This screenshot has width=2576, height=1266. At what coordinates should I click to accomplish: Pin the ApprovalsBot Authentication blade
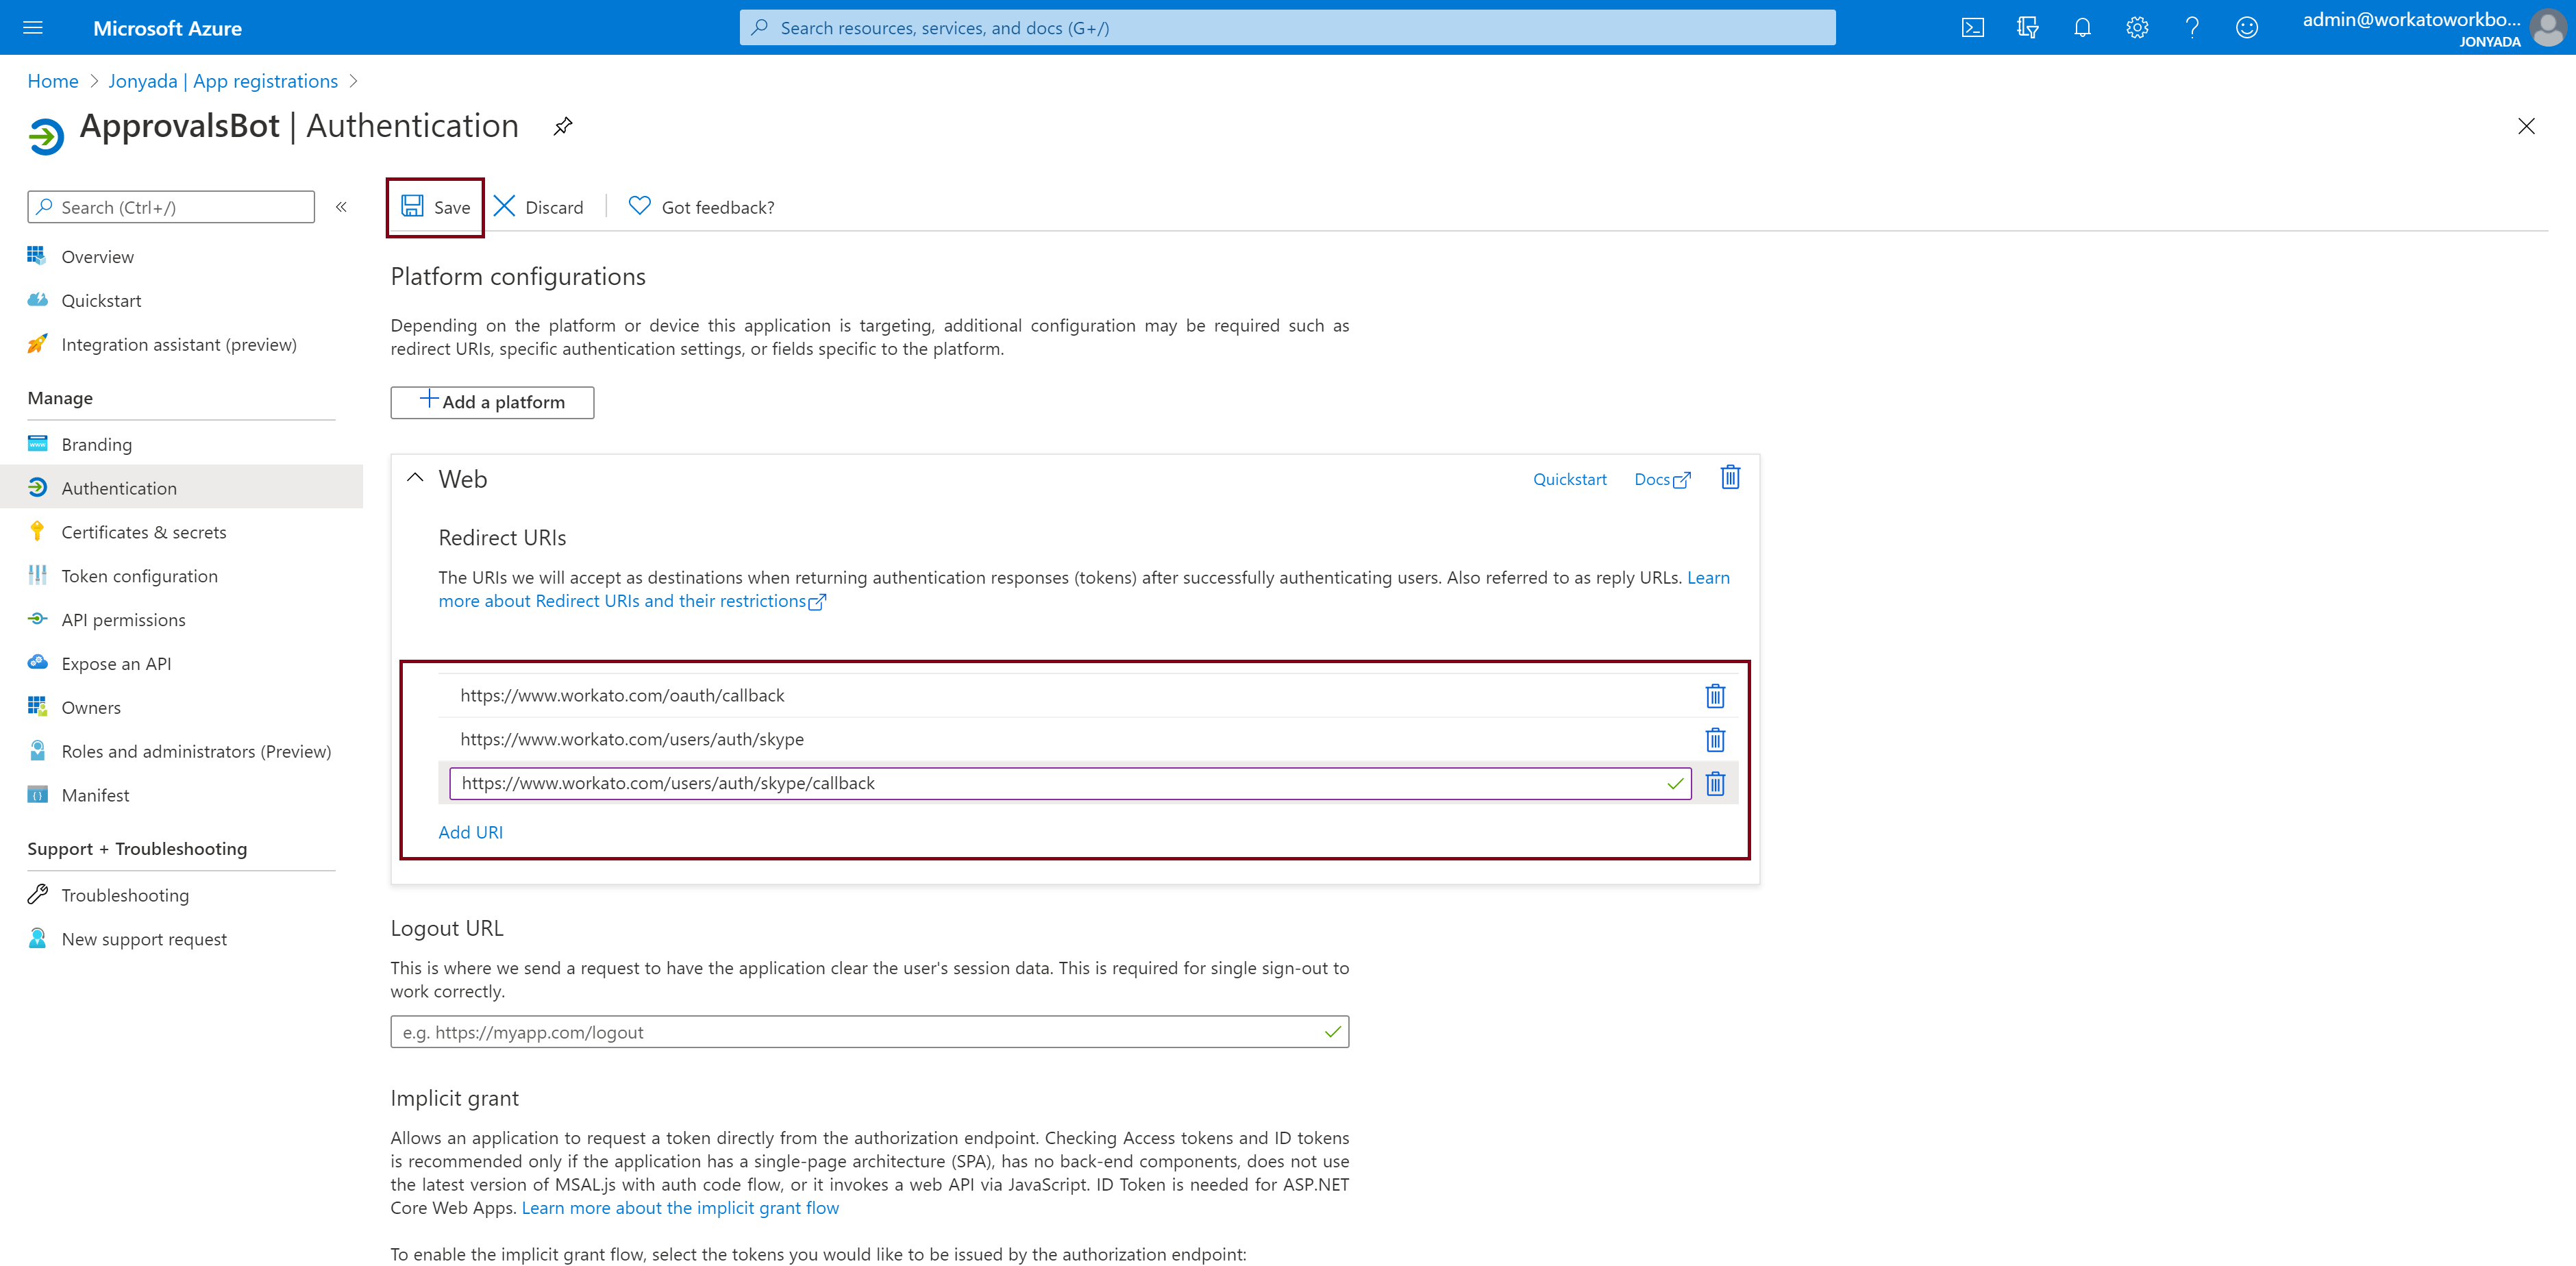(x=563, y=126)
